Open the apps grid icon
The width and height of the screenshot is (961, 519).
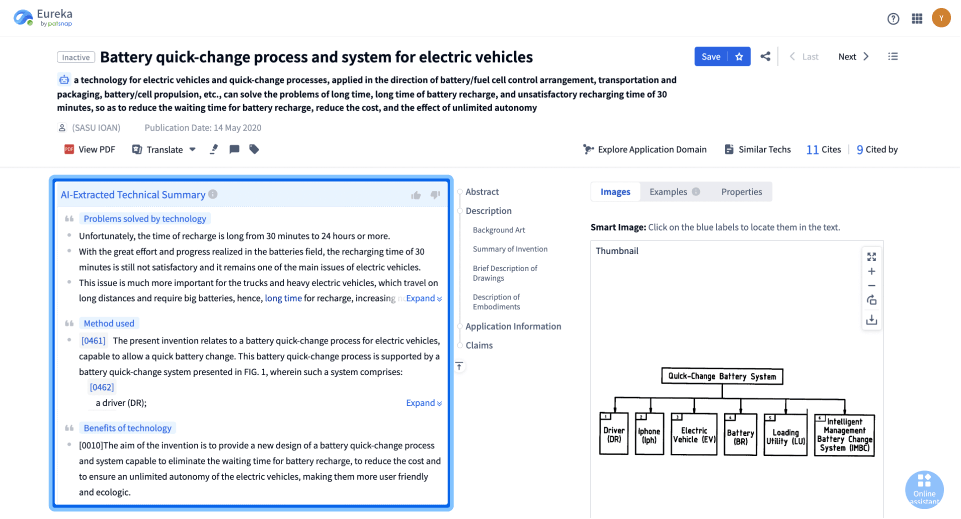pyautogui.click(x=917, y=19)
